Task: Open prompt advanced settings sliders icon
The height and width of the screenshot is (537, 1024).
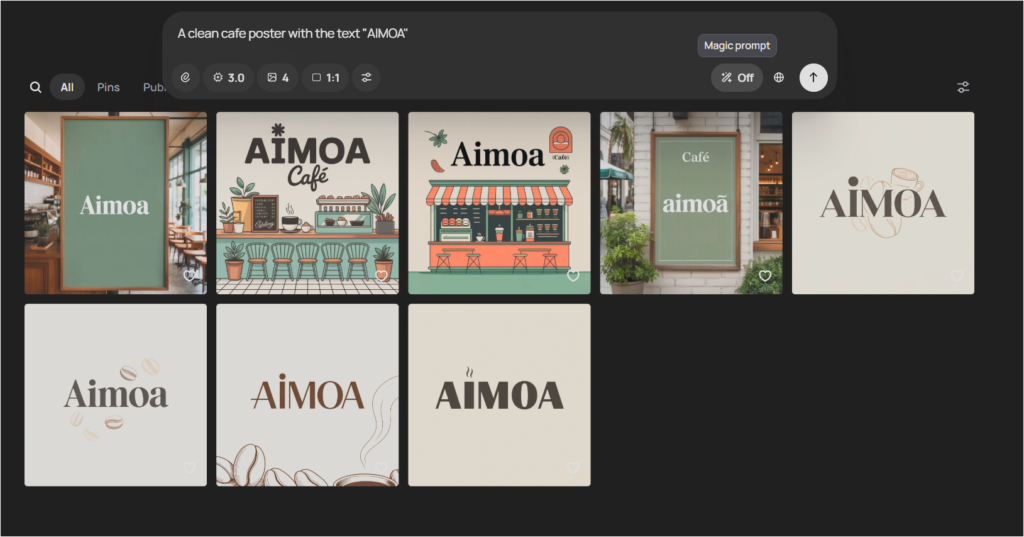Action: pyautogui.click(x=366, y=77)
